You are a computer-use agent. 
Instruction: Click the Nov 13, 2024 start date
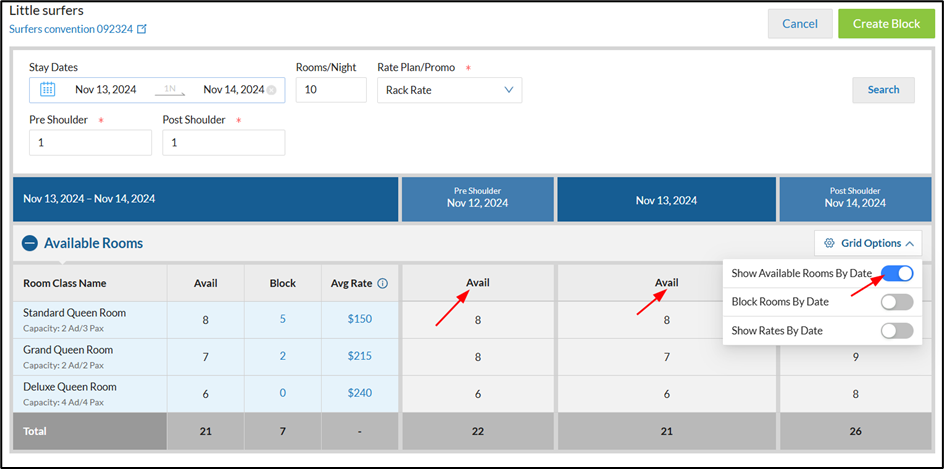coord(106,90)
